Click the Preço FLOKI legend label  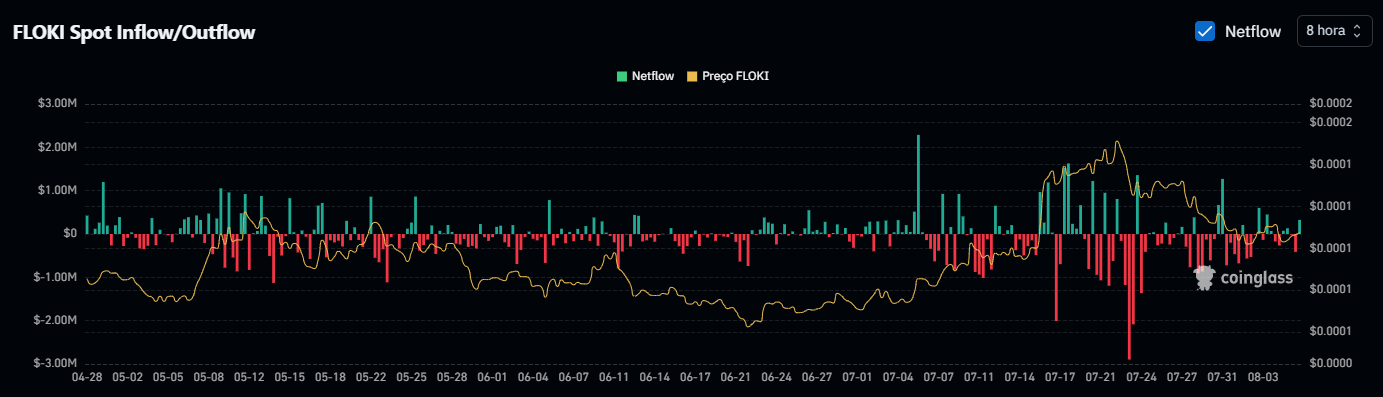(x=735, y=76)
